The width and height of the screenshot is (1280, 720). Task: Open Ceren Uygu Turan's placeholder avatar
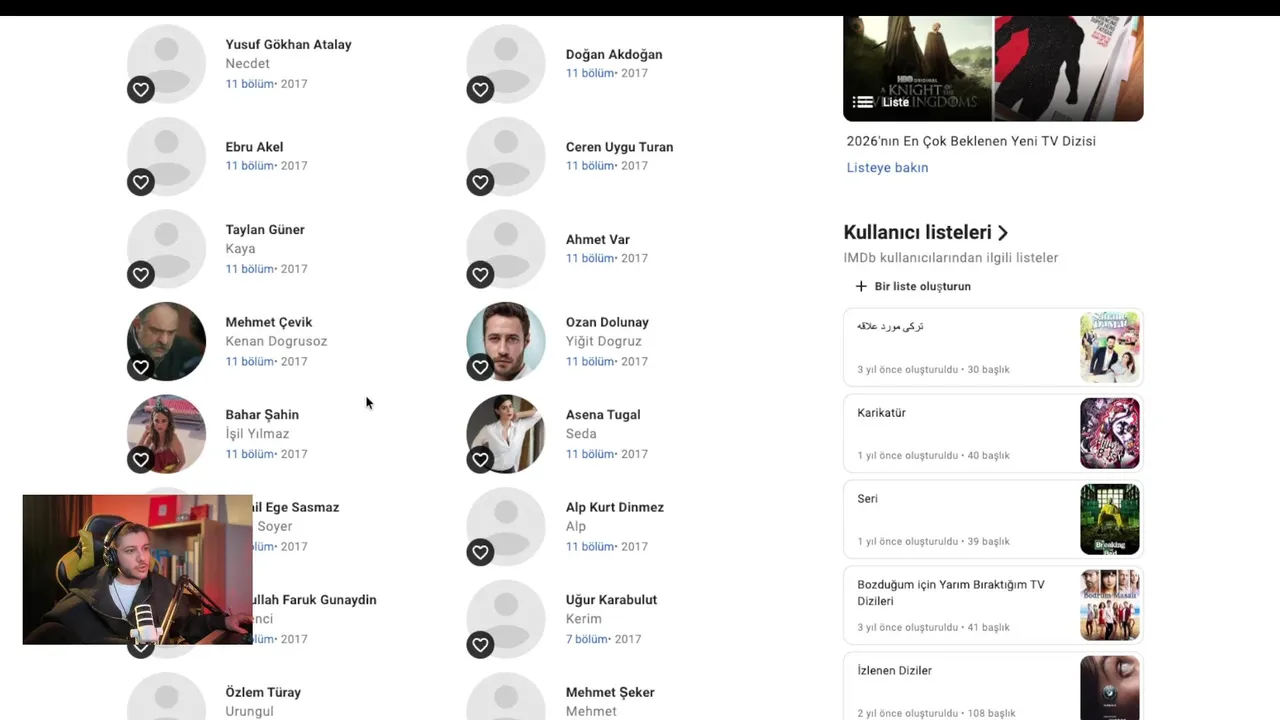506,156
